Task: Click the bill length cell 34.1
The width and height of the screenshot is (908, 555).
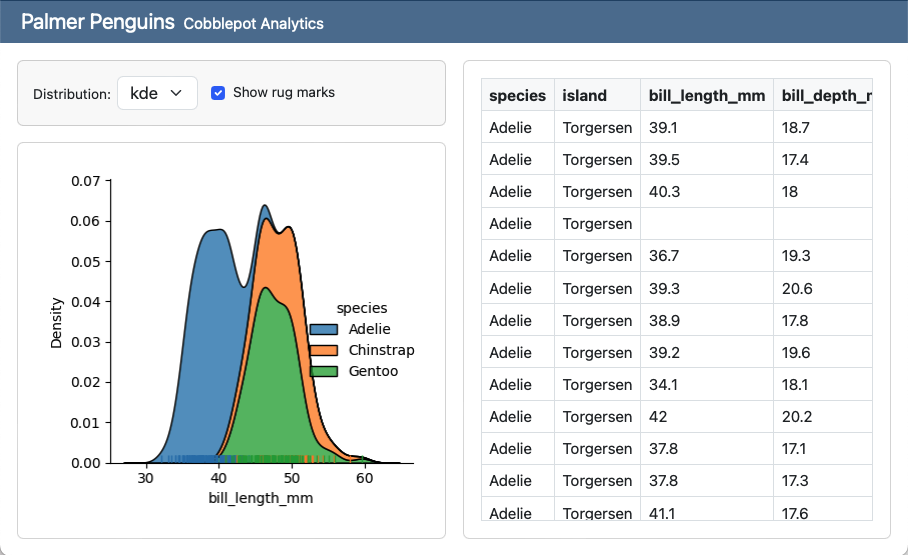Action: click(x=663, y=385)
